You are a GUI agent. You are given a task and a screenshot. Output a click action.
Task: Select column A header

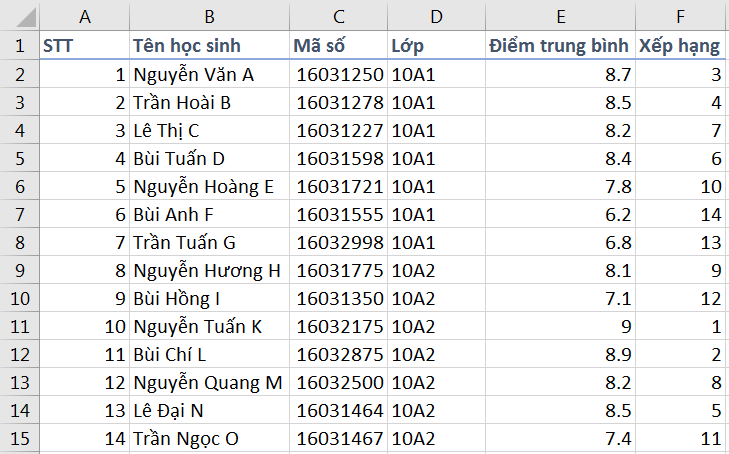click(x=85, y=17)
